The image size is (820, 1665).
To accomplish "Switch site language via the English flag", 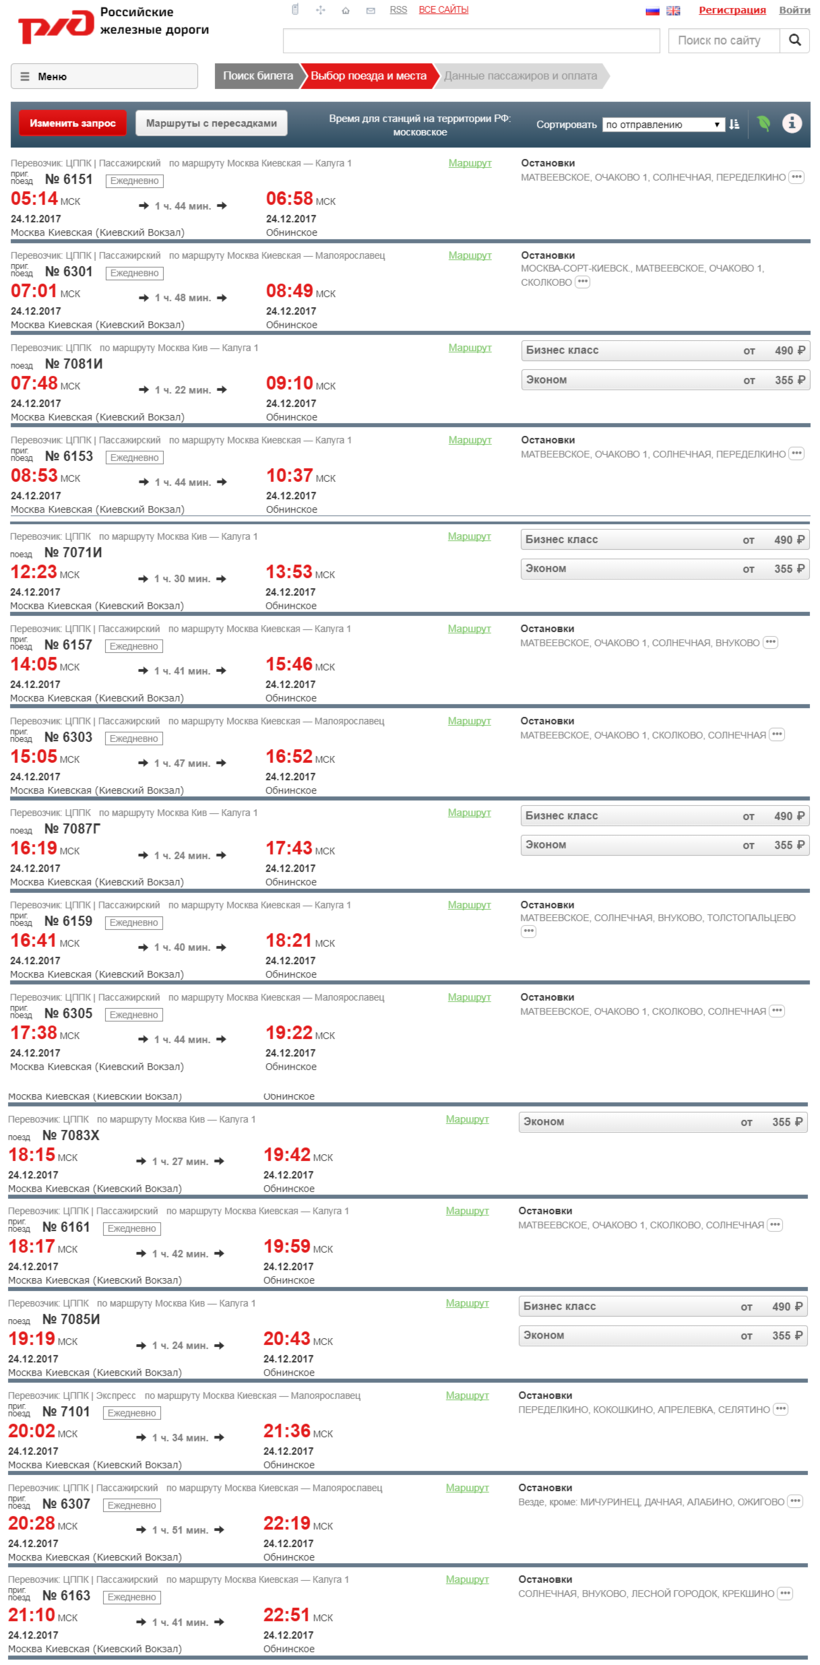I will tap(673, 11).
